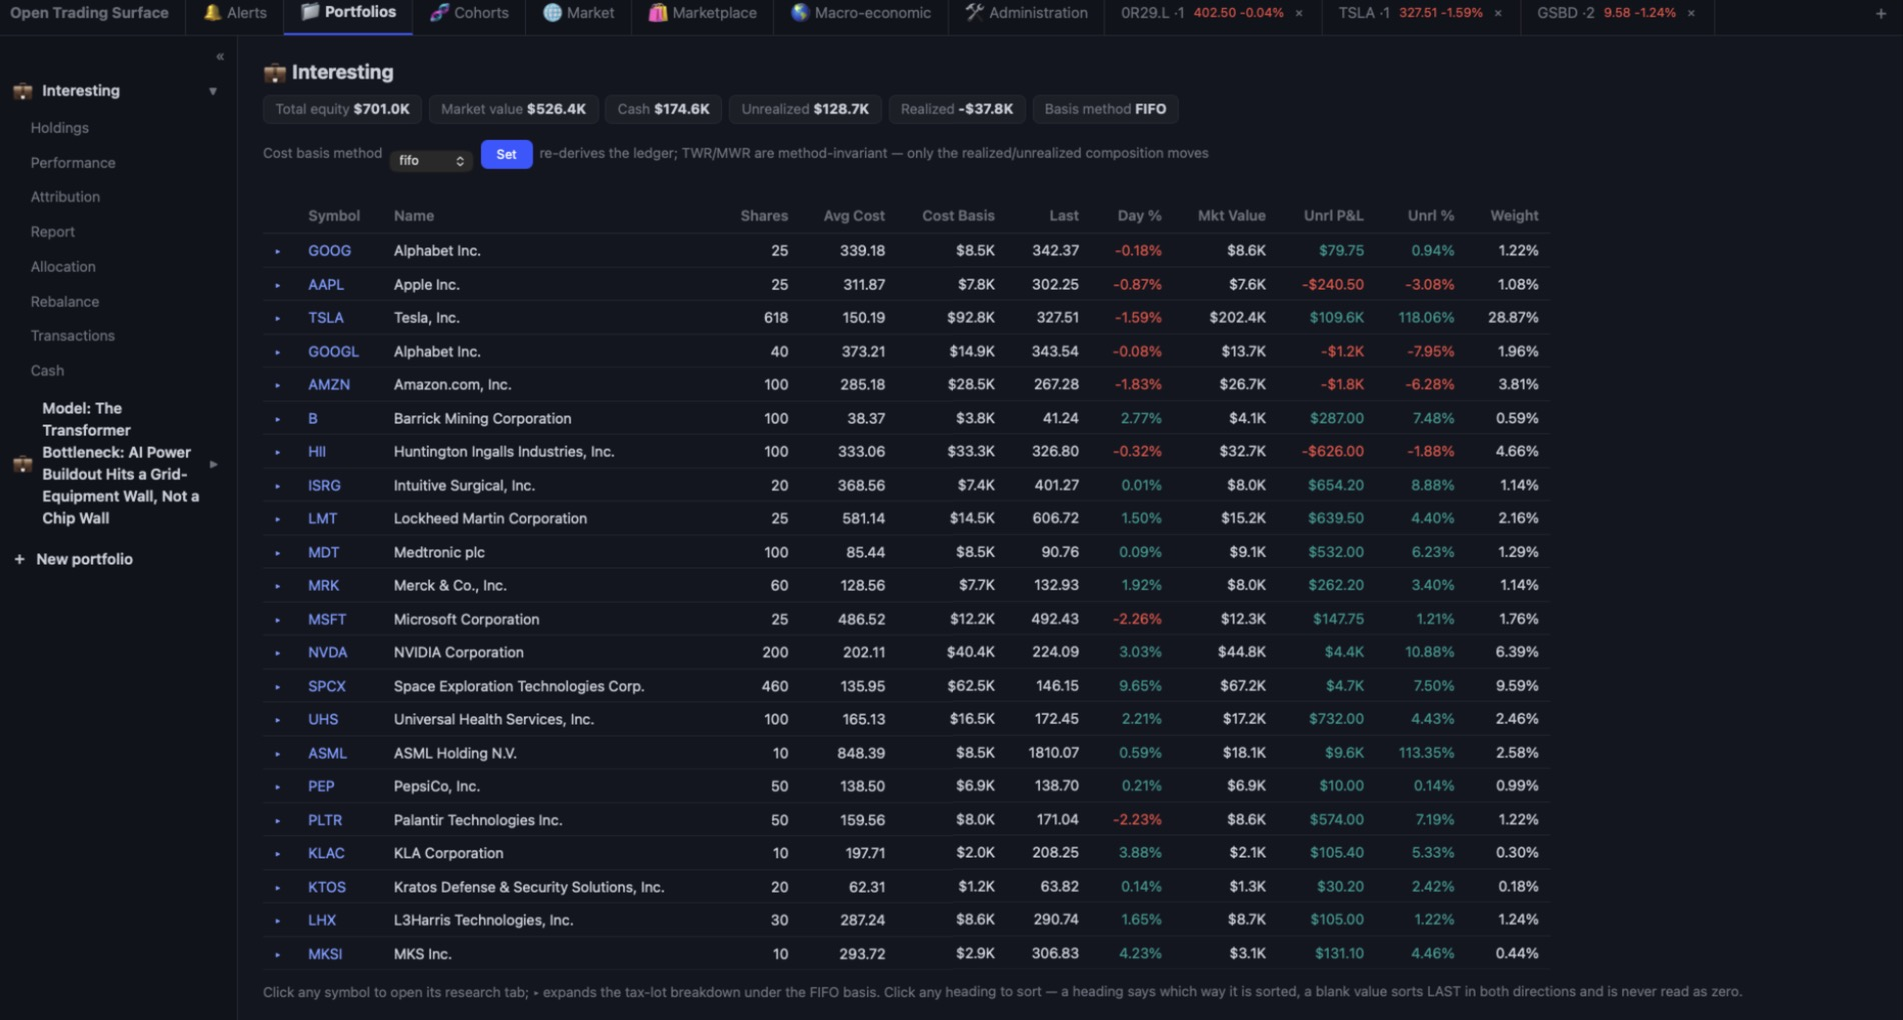Screen dimensions: 1903x1020
Task: Sort table by Weight heading
Action: pyautogui.click(x=1514, y=216)
